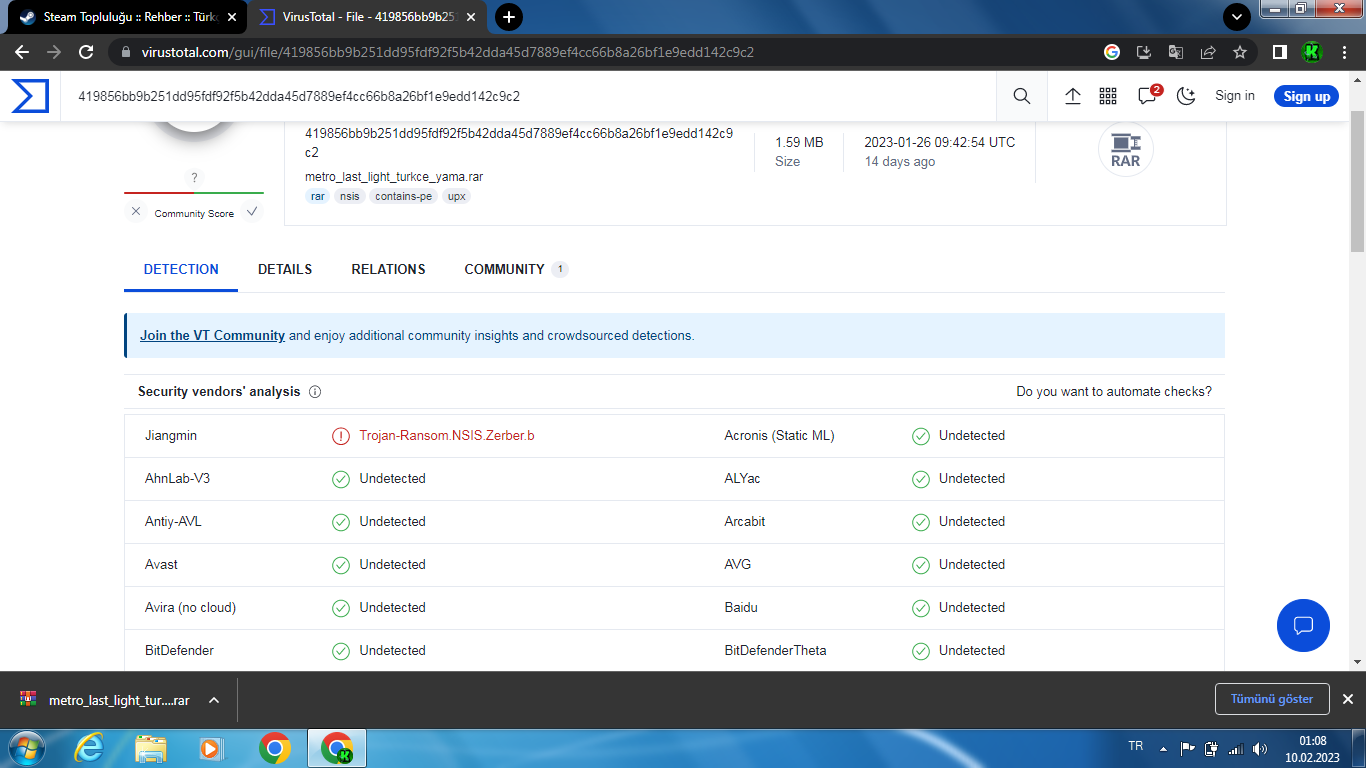This screenshot has width=1366, height=768.
Task: Click the upload file icon
Action: click(x=1073, y=96)
